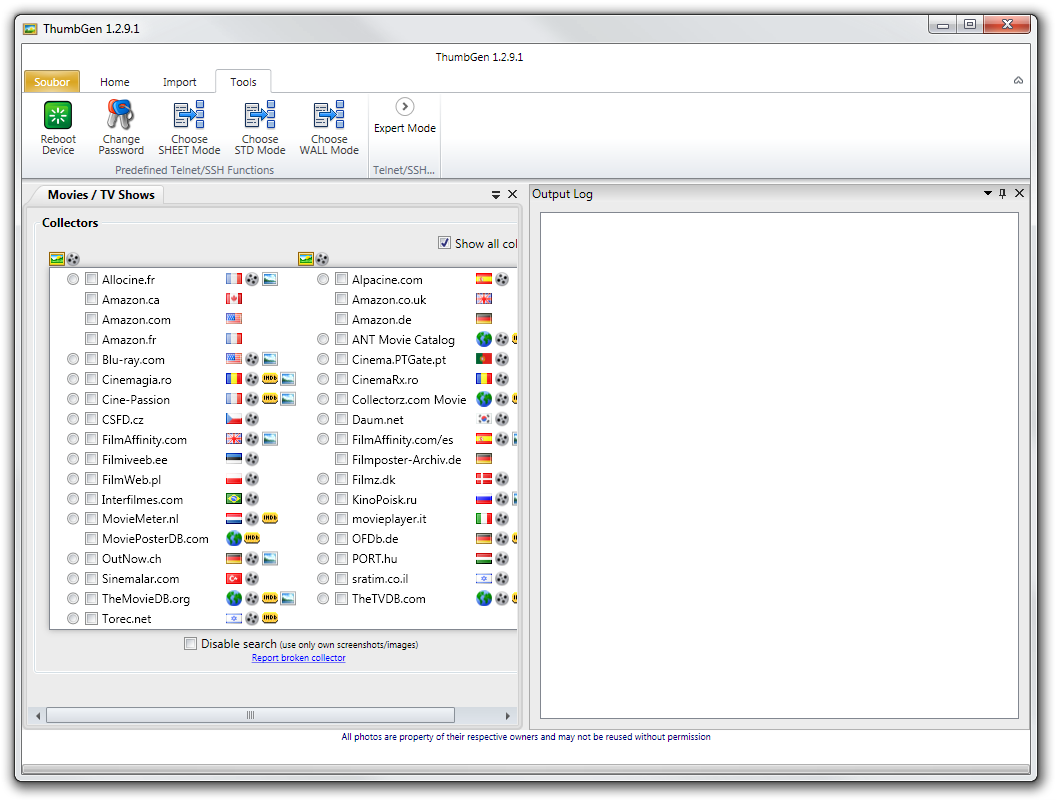Close the Output Log panel
Viewport: 1056px width, 800px height.
(1020, 193)
